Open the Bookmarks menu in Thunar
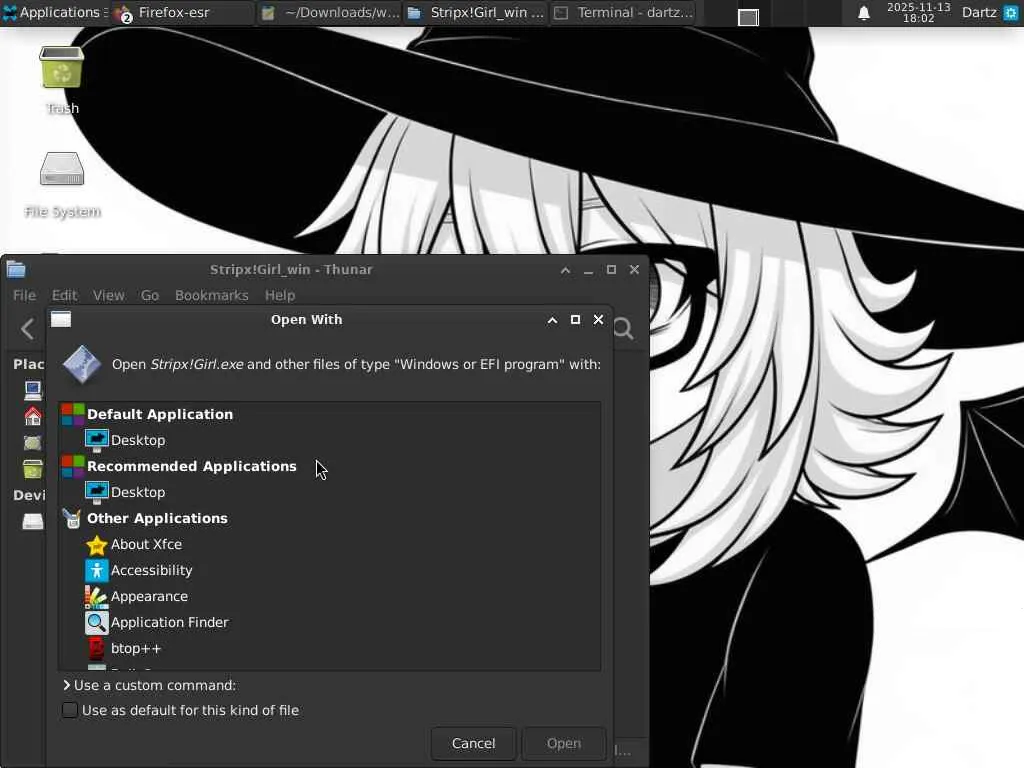The height and width of the screenshot is (768, 1024). pyautogui.click(x=212, y=295)
